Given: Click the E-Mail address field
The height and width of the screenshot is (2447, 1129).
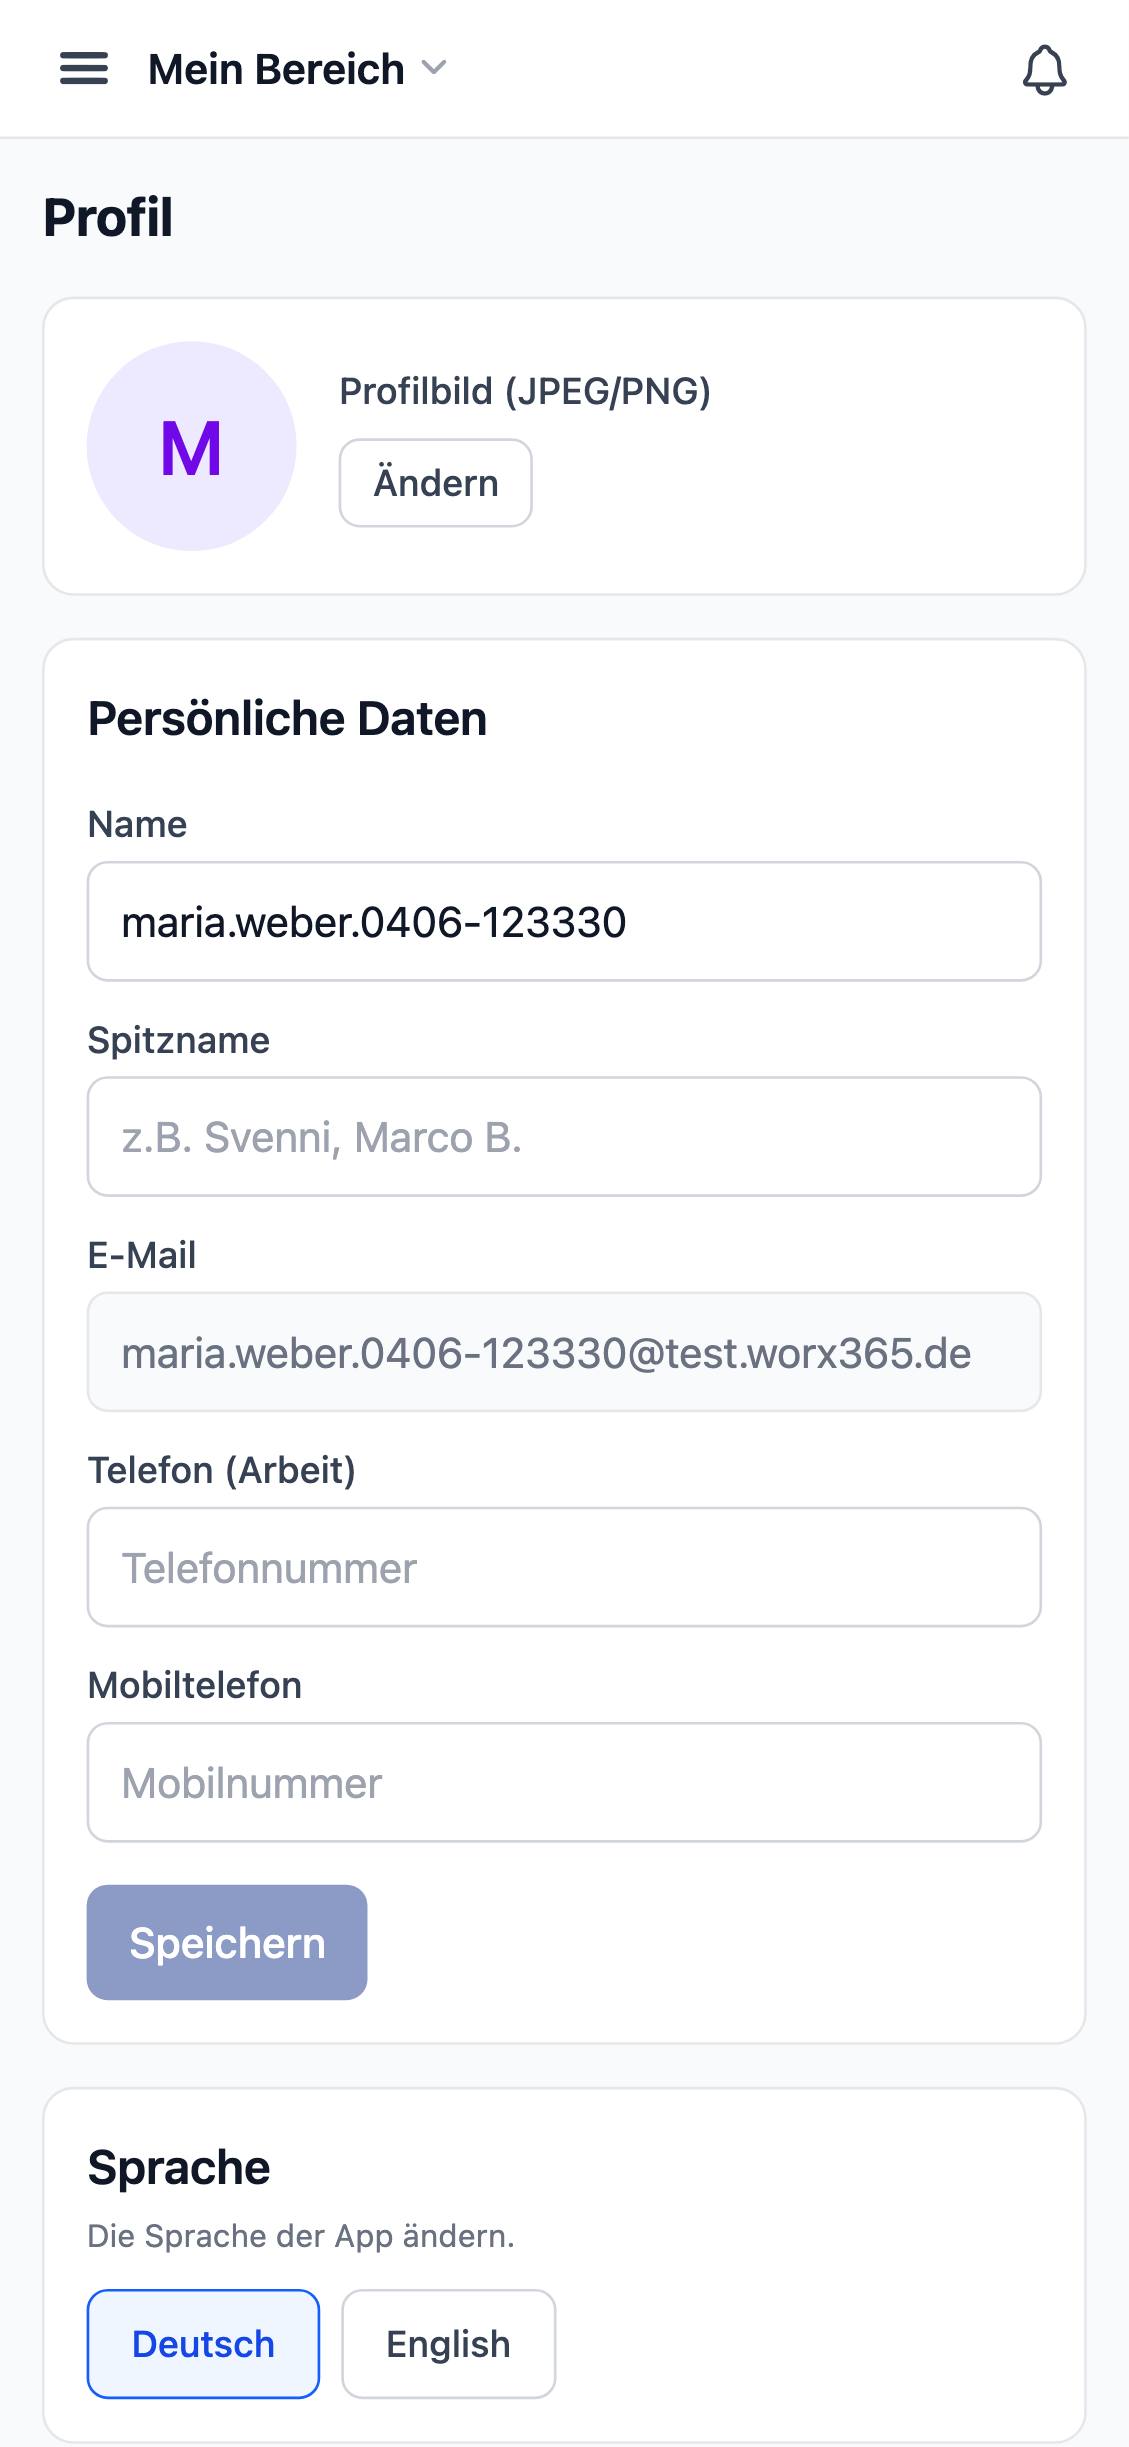Looking at the screenshot, I should pos(564,1352).
